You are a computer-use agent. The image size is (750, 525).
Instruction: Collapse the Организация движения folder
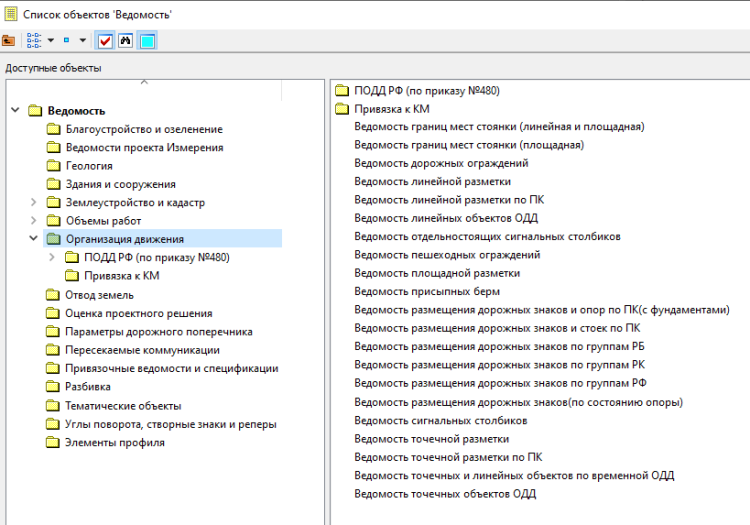pyautogui.click(x=34, y=239)
